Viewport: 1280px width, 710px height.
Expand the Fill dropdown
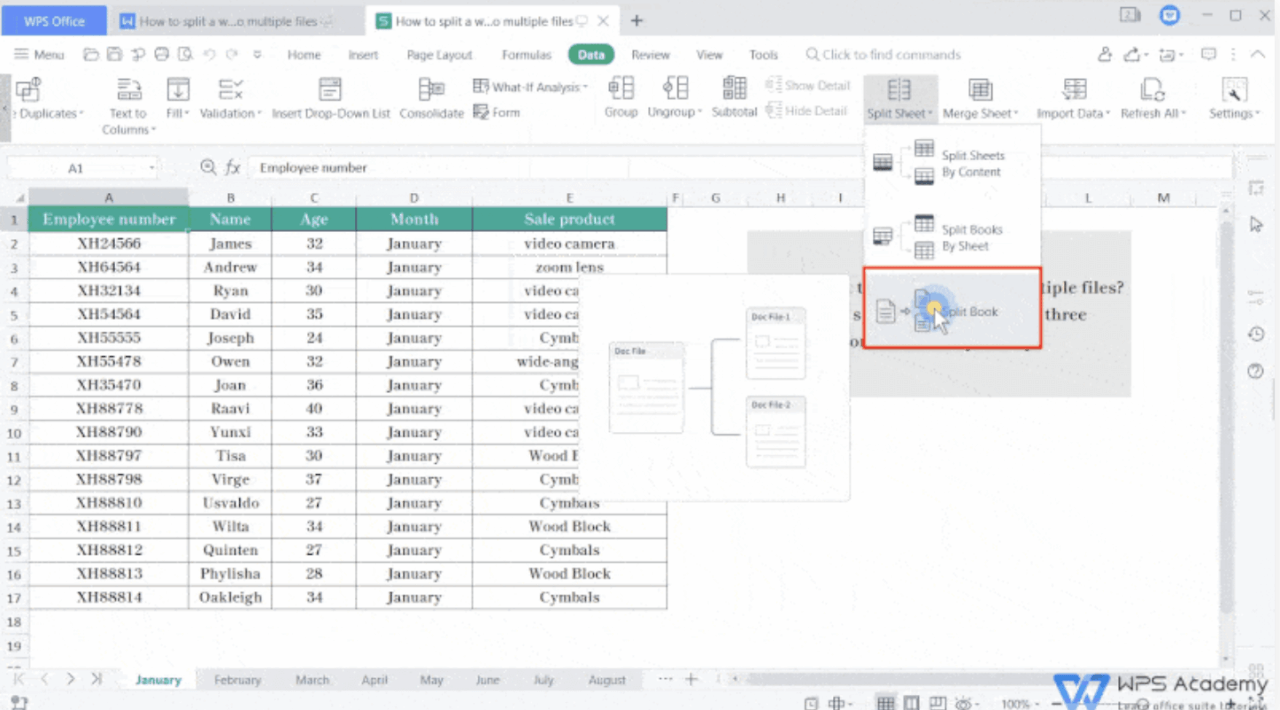point(188,113)
